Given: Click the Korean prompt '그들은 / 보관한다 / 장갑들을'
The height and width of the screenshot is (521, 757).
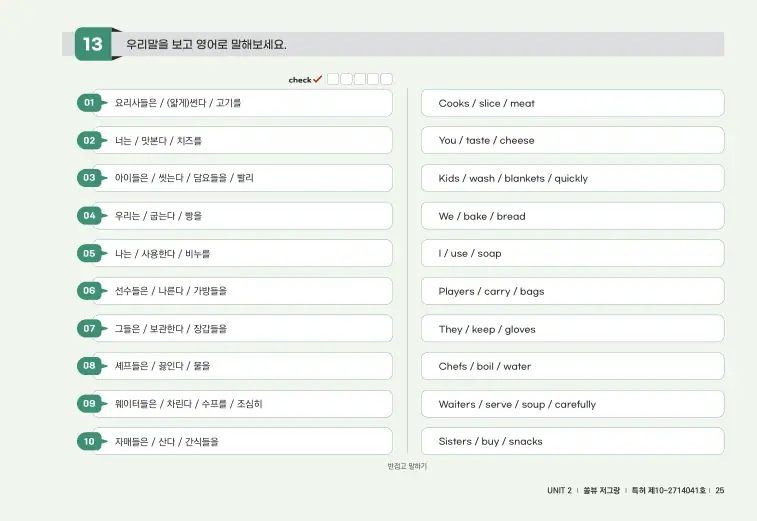Looking at the screenshot, I should pos(170,329).
